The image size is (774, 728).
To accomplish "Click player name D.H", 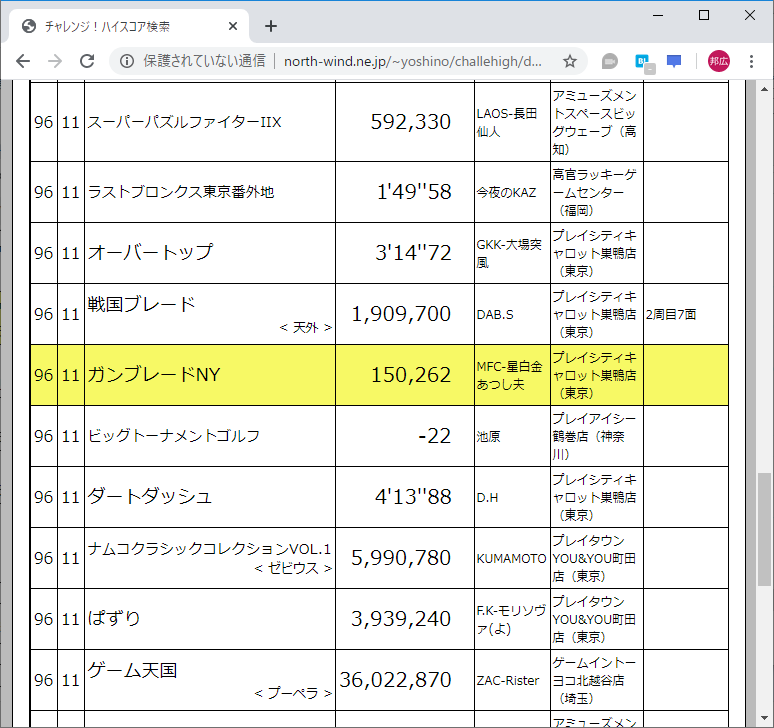I will tap(487, 498).
